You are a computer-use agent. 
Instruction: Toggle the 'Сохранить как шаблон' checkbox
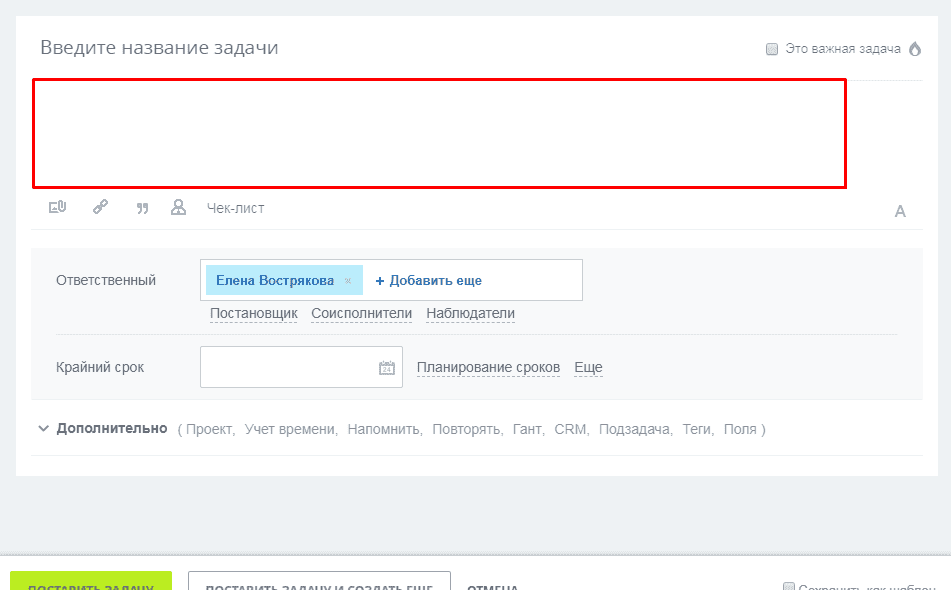coord(788,586)
